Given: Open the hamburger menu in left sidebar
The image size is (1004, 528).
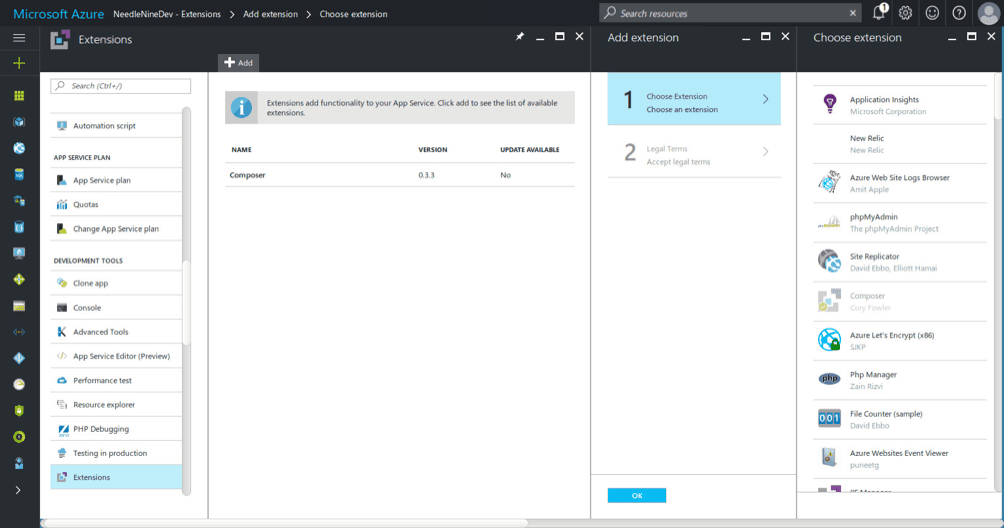Looking at the screenshot, I should [19, 38].
